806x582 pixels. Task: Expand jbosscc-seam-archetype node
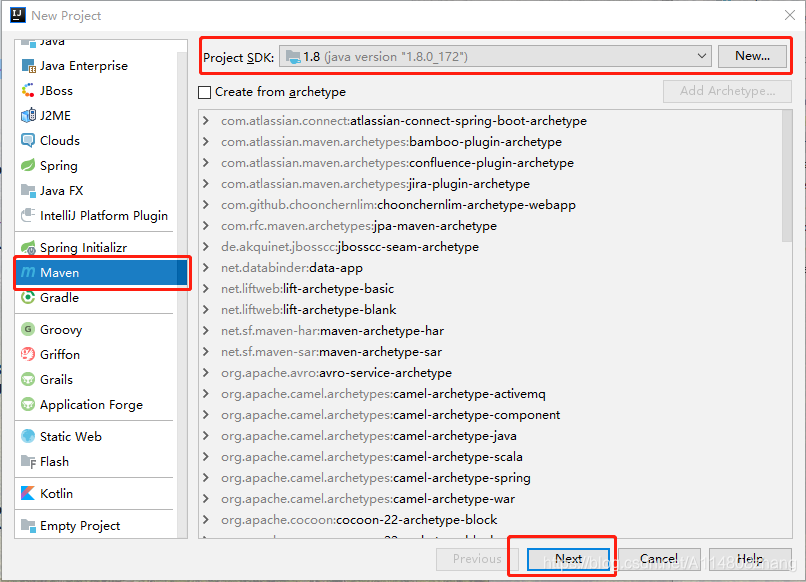(206, 246)
